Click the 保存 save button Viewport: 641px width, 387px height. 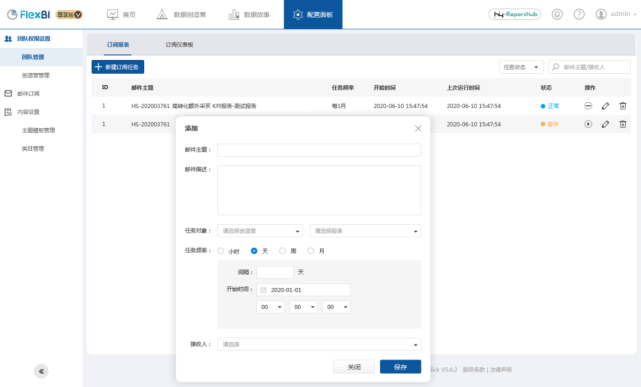click(x=400, y=367)
